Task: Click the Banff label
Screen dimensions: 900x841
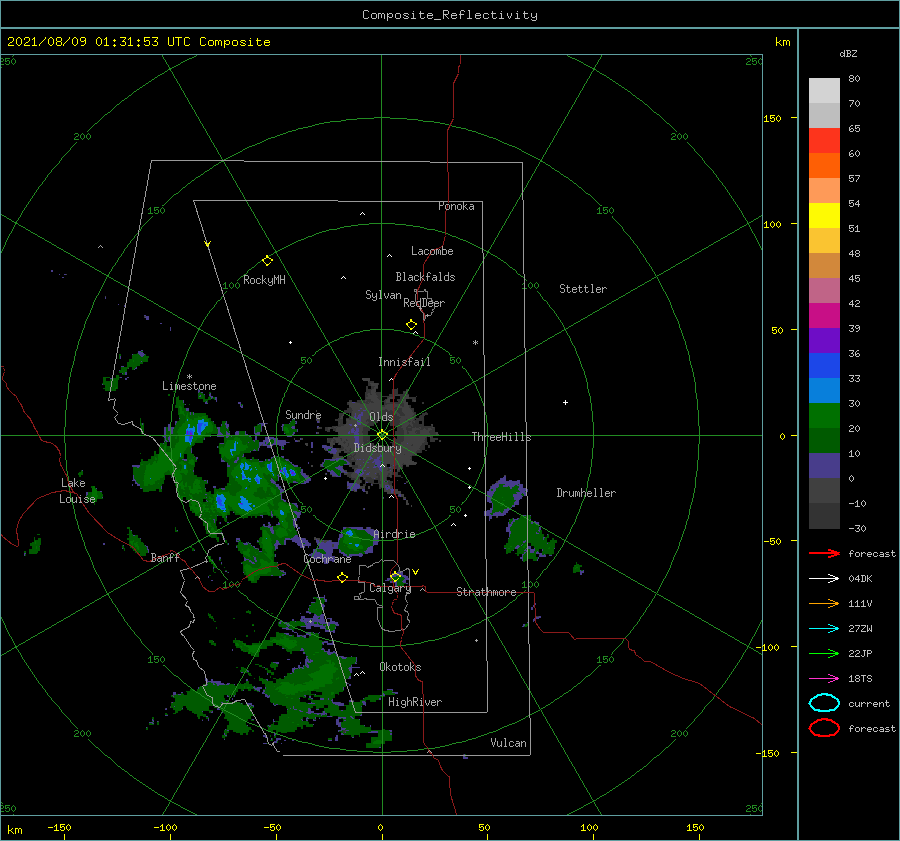Action: tap(165, 557)
